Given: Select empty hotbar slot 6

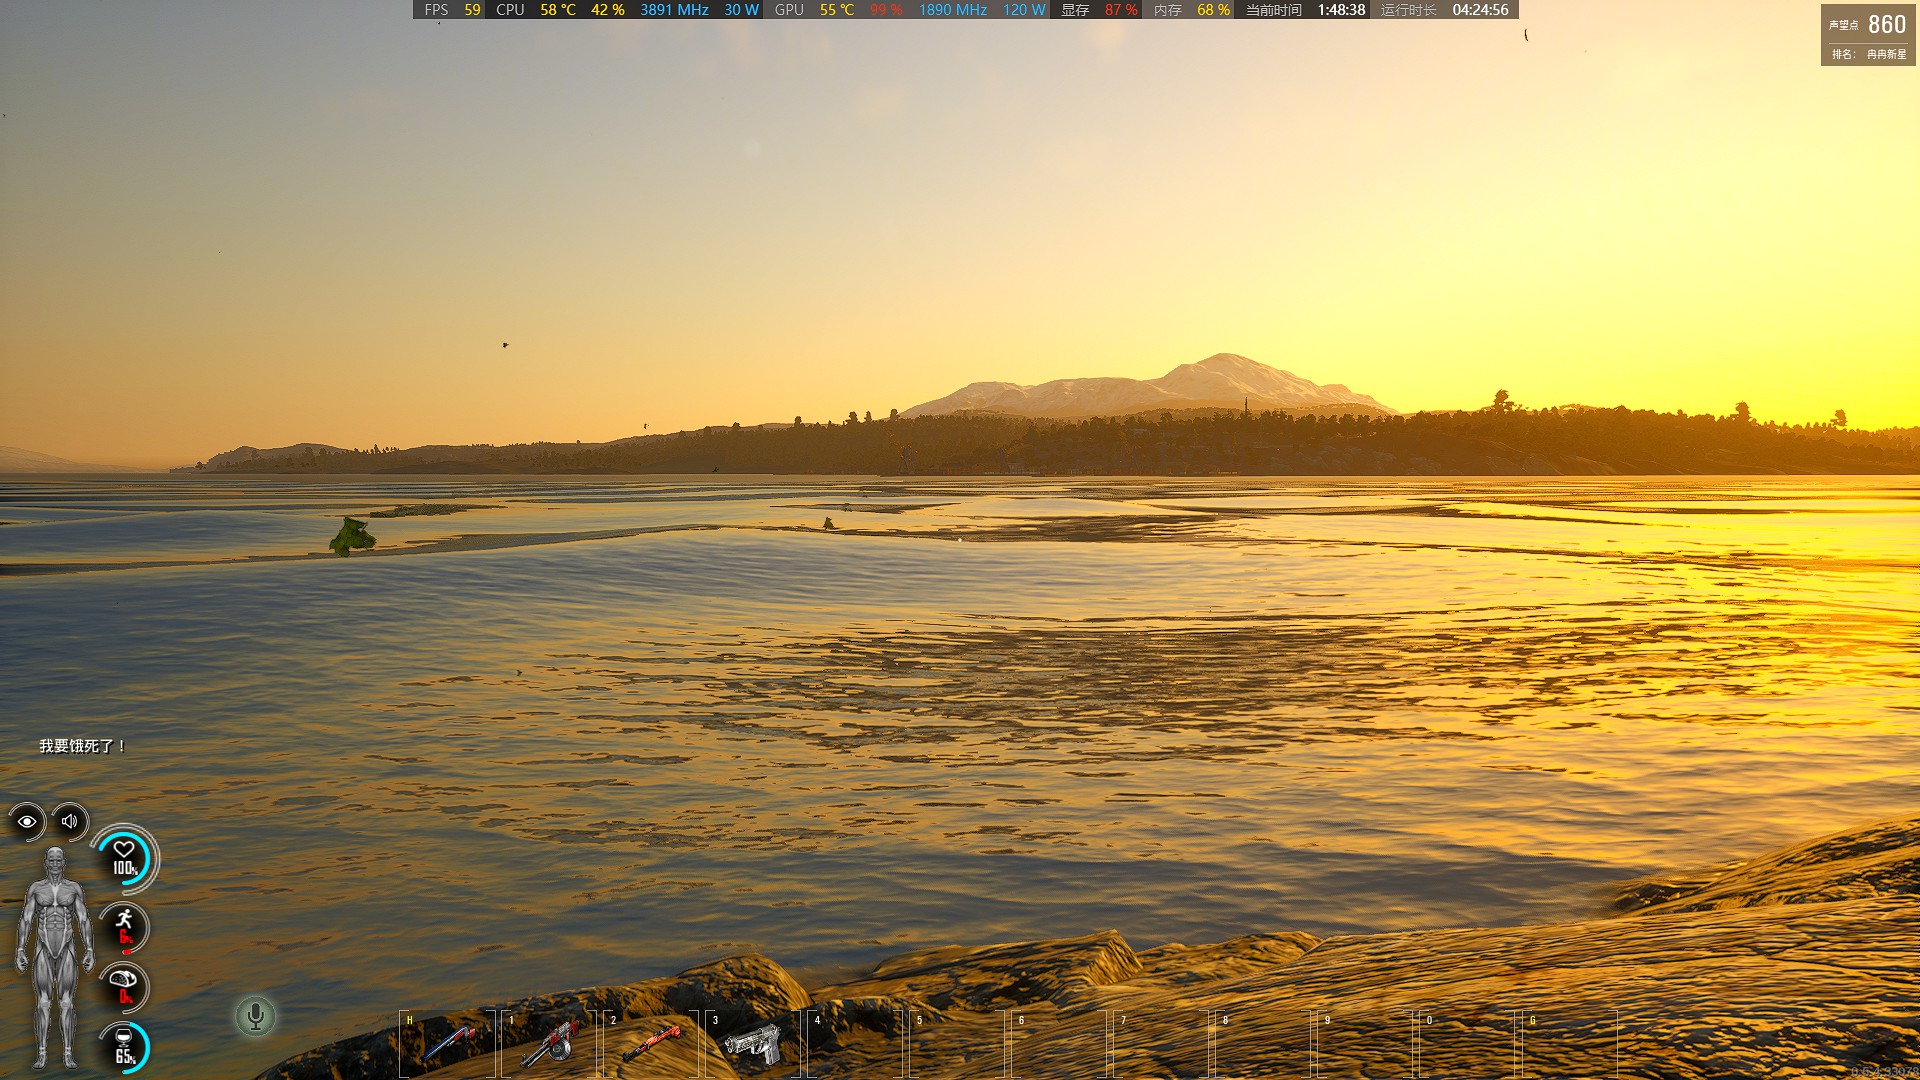Looking at the screenshot, I should point(1059,1044).
